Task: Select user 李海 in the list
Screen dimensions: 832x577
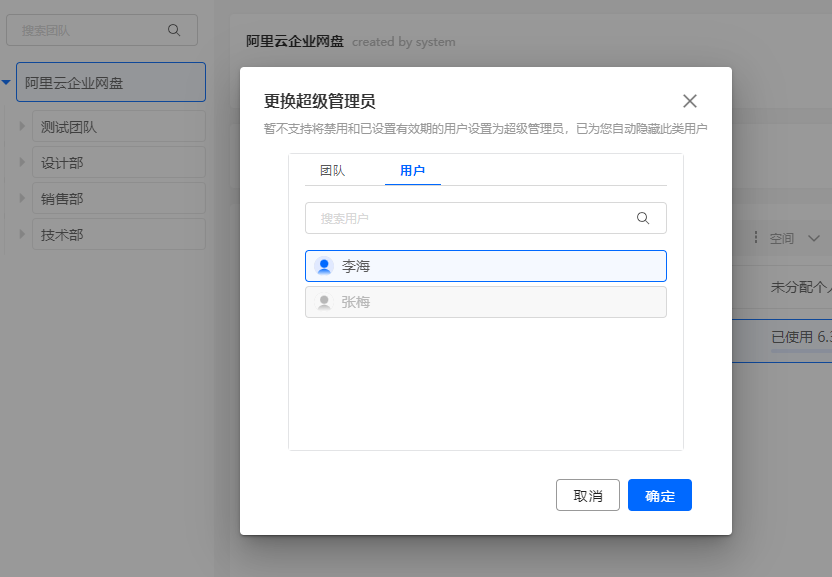Action: point(486,266)
